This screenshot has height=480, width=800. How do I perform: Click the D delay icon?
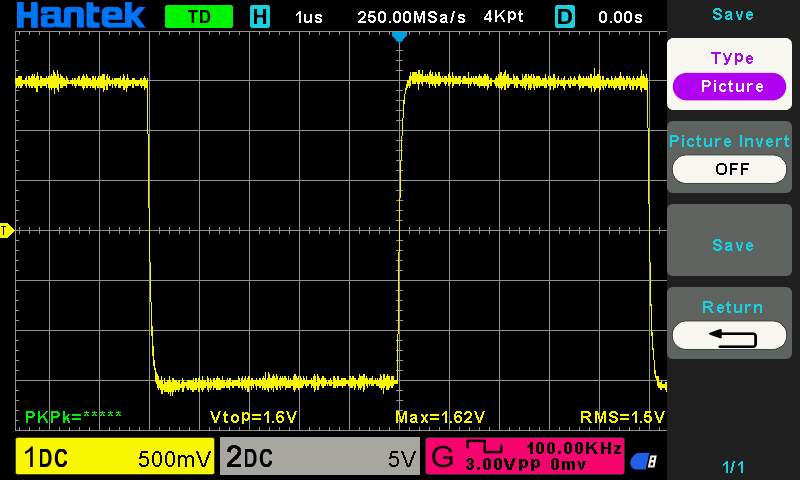pos(565,17)
